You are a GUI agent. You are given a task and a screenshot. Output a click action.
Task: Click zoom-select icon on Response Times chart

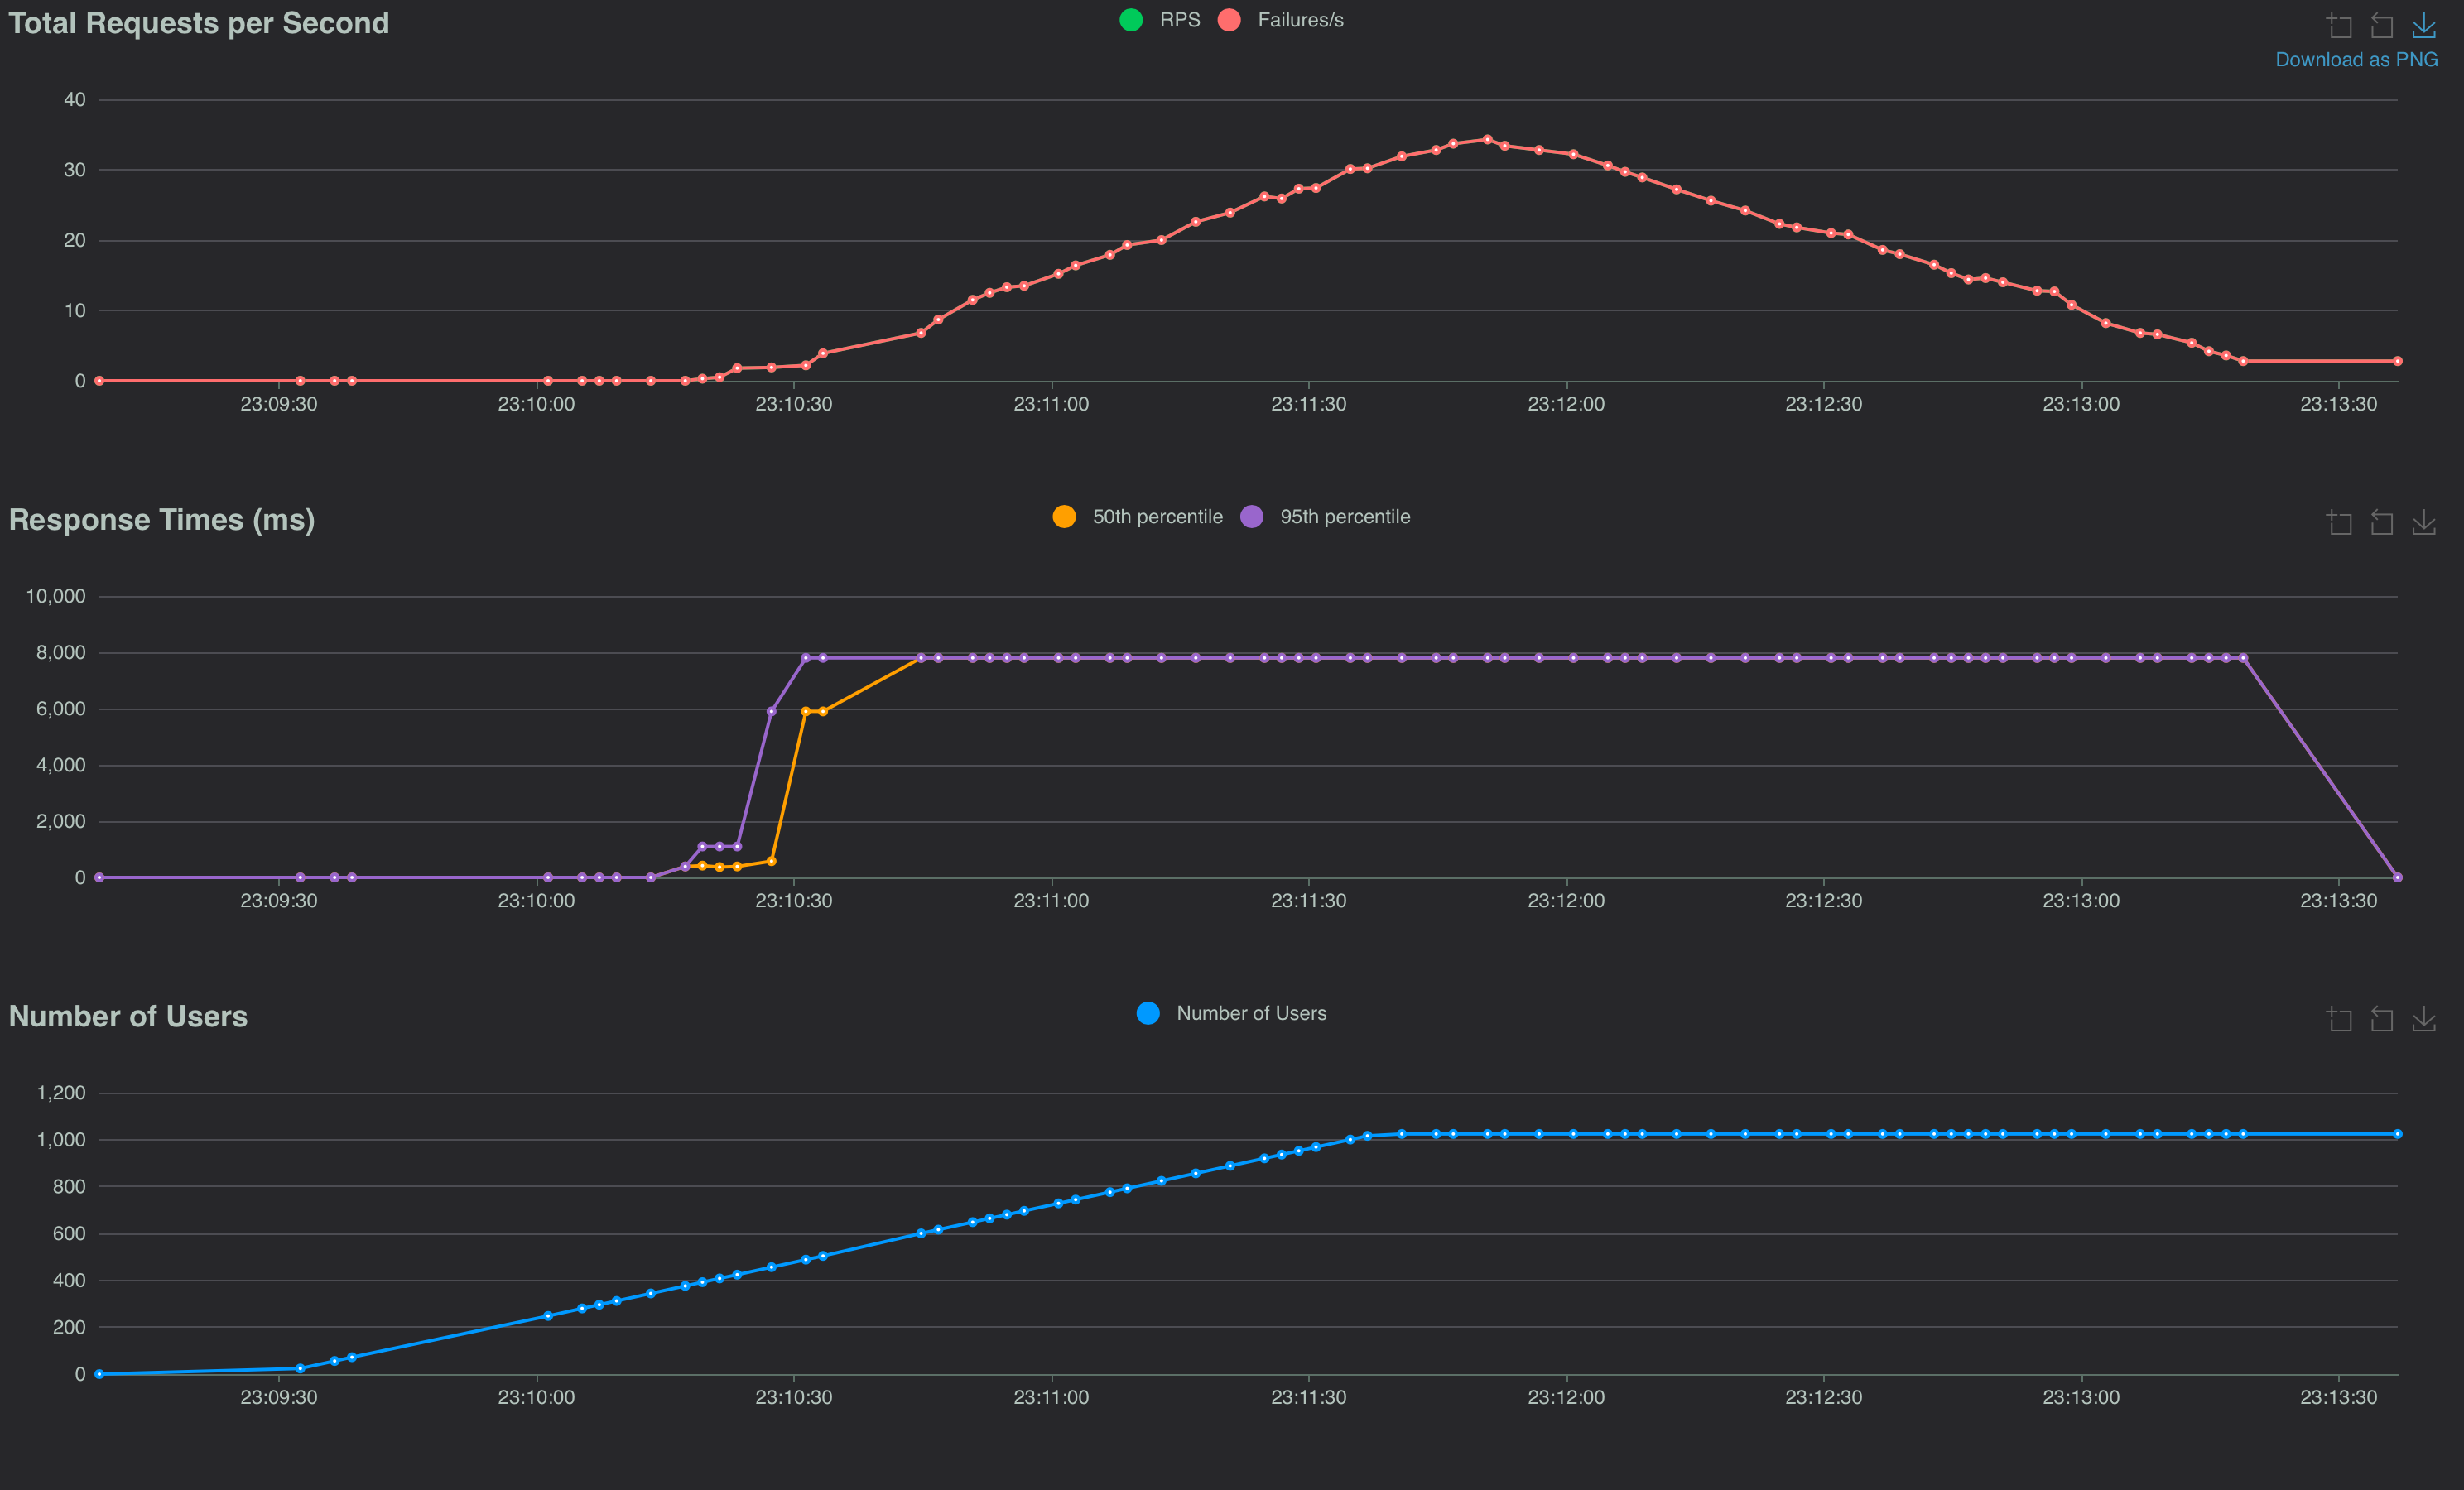coord(2339,522)
